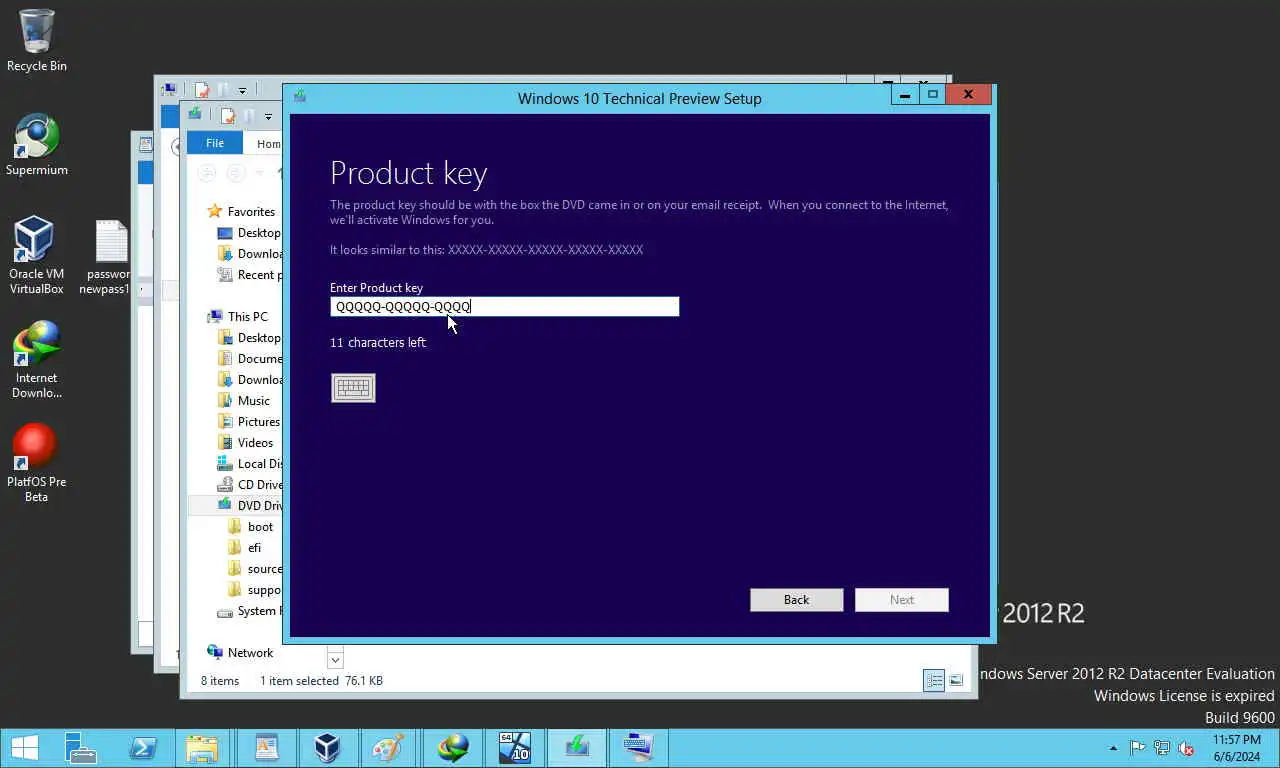Switch to File Explorer on the taskbar
This screenshot has width=1280, height=768.
click(202, 748)
